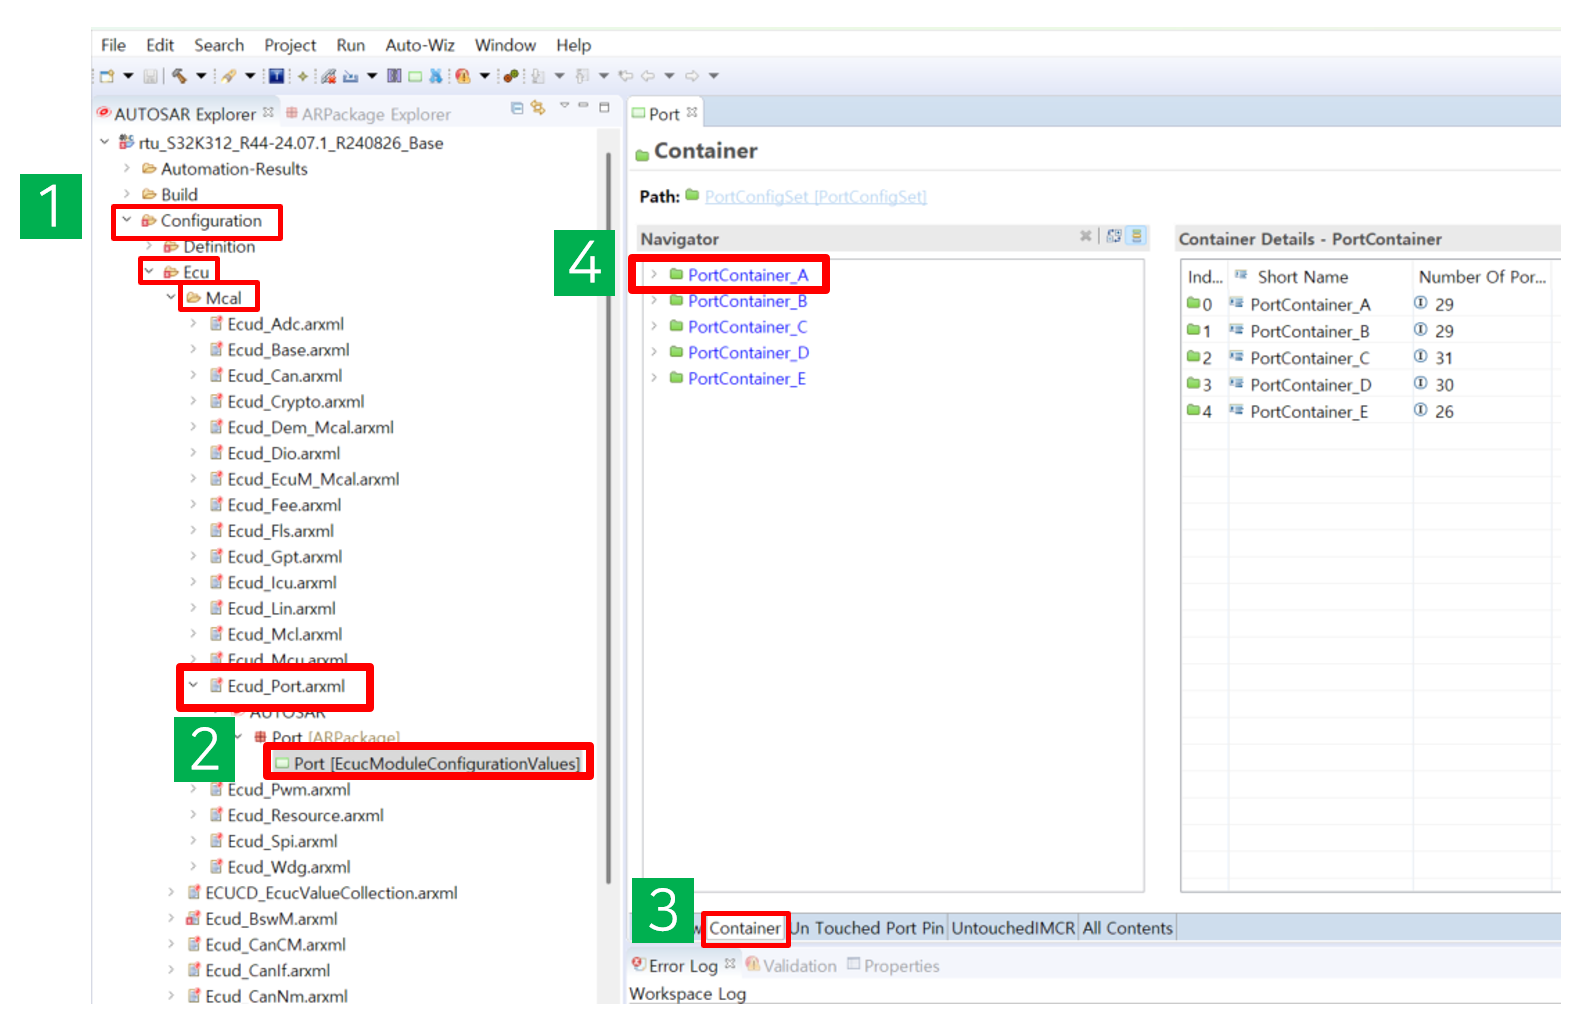This screenshot has height=1019, width=1588.
Task: Expand PortContainer_B in the Navigator
Action: [x=654, y=301]
